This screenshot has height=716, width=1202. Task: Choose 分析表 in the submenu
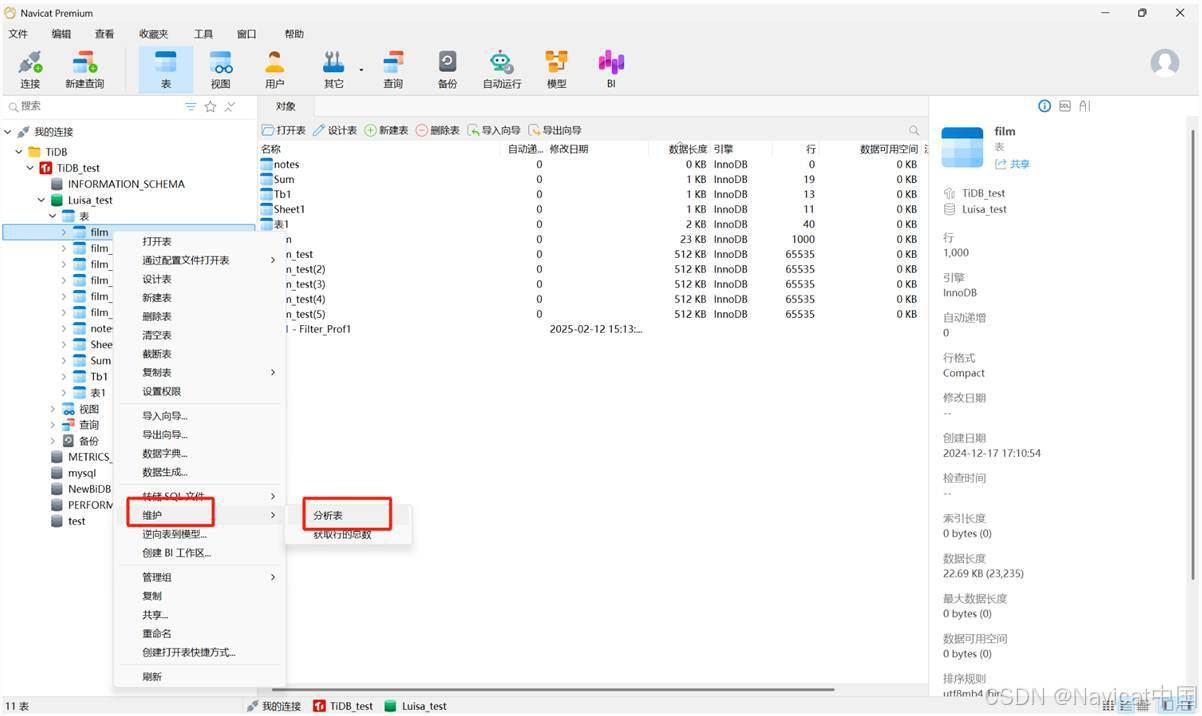coord(348,515)
